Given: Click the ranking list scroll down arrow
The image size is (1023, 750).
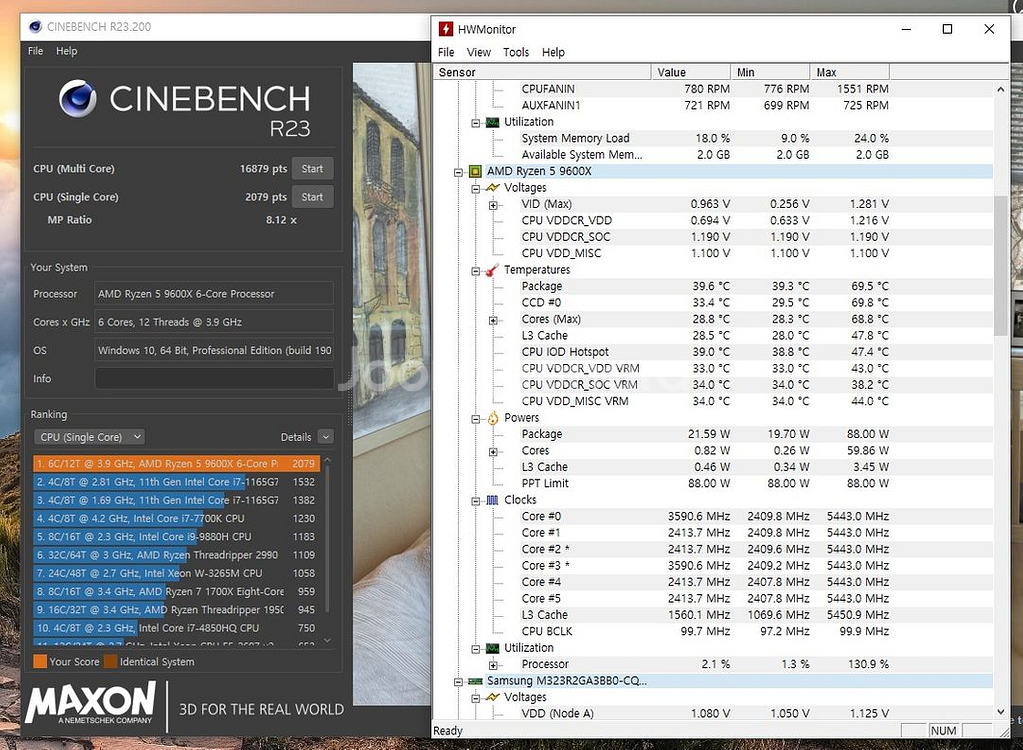Looking at the screenshot, I should click(328, 640).
